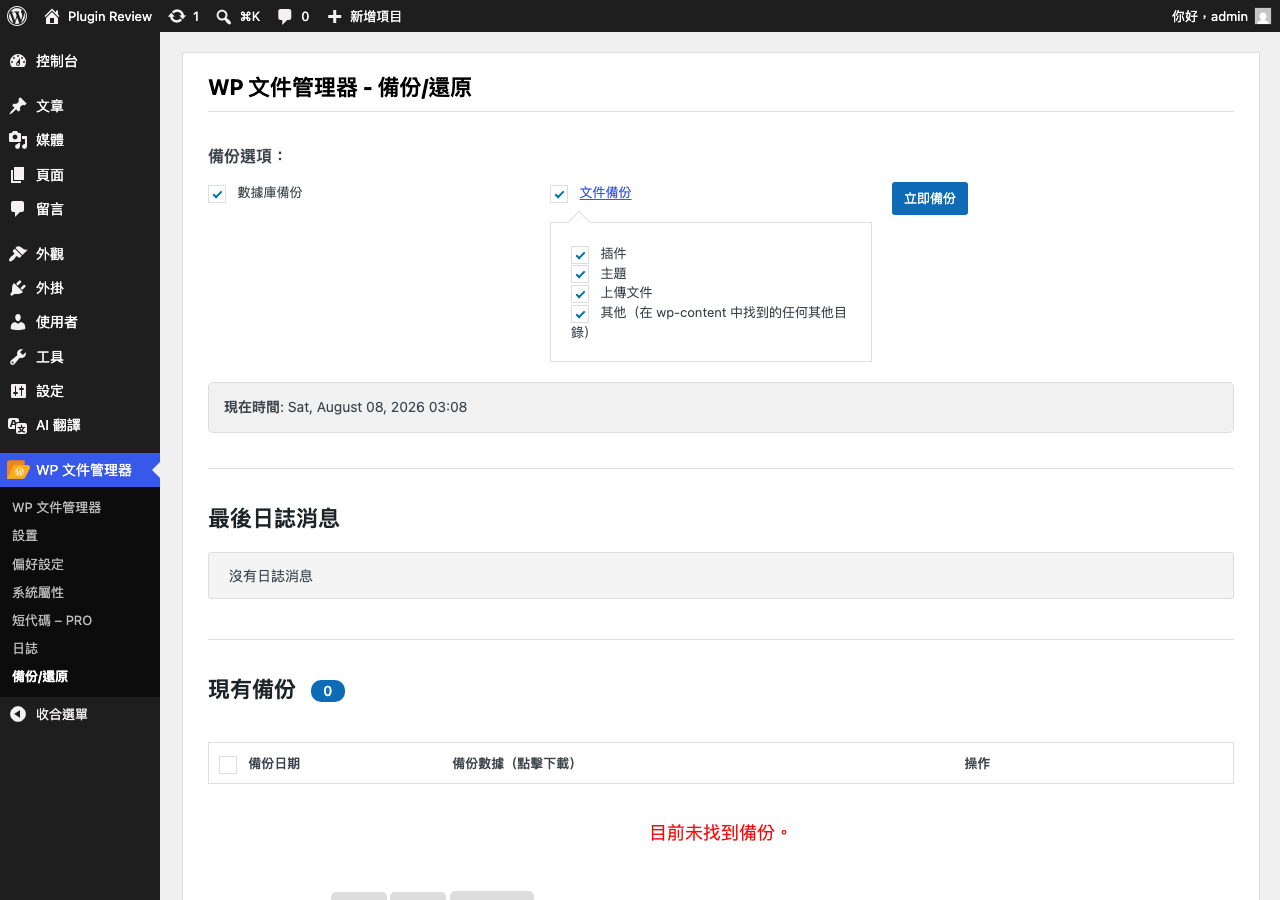The height and width of the screenshot is (900, 1280).
Task: Uncheck the 上傳文件 checkbox
Action: coord(580,294)
